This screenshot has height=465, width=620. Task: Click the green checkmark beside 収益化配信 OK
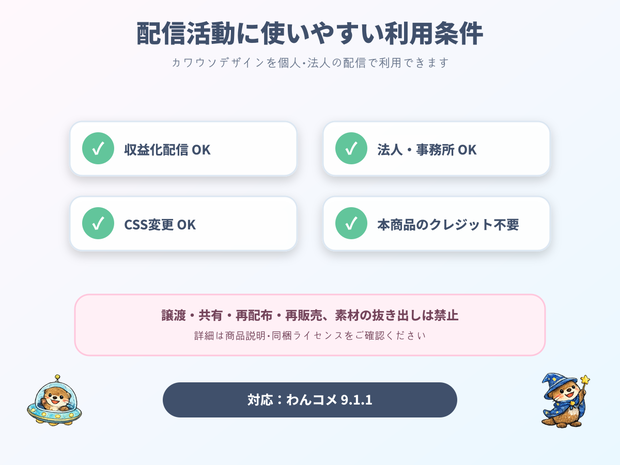(x=98, y=148)
